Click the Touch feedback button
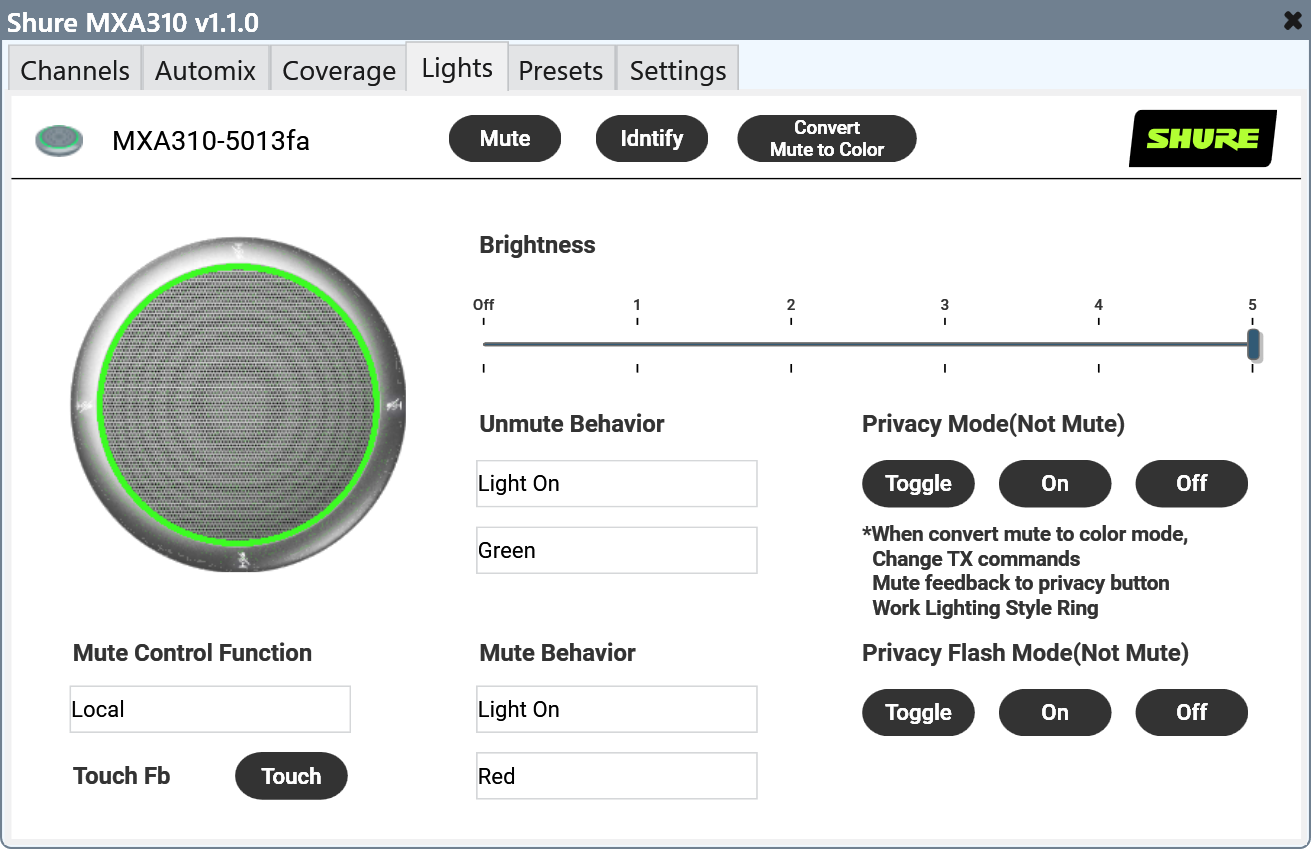 pyautogui.click(x=291, y=776)
